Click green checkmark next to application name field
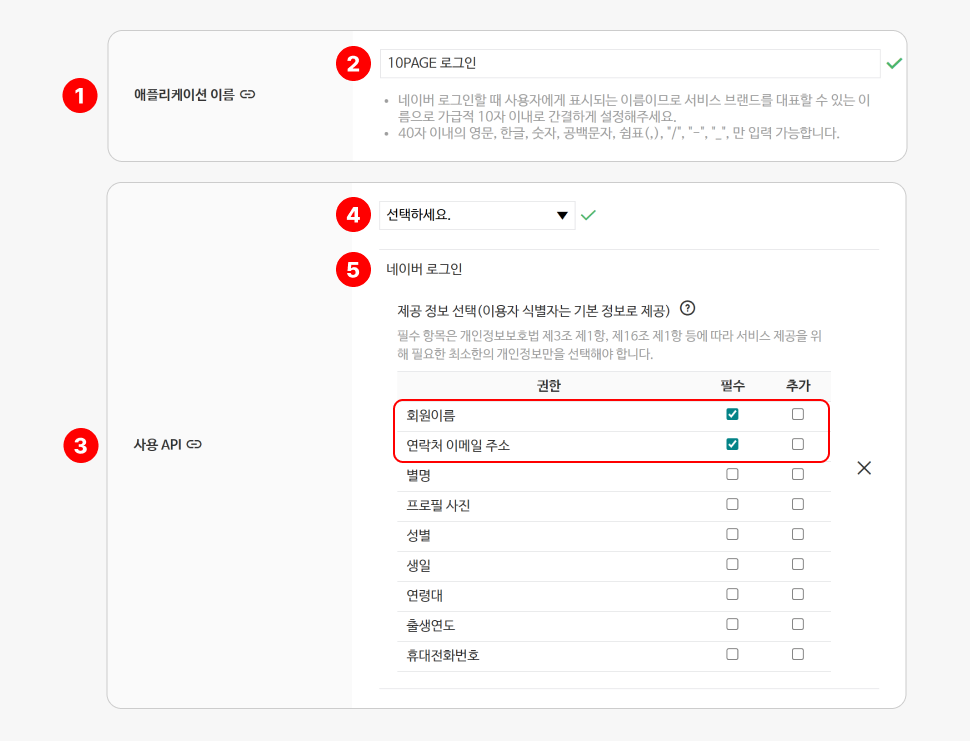970x741 pixels. pyautogui.click(x=894, y=63)
